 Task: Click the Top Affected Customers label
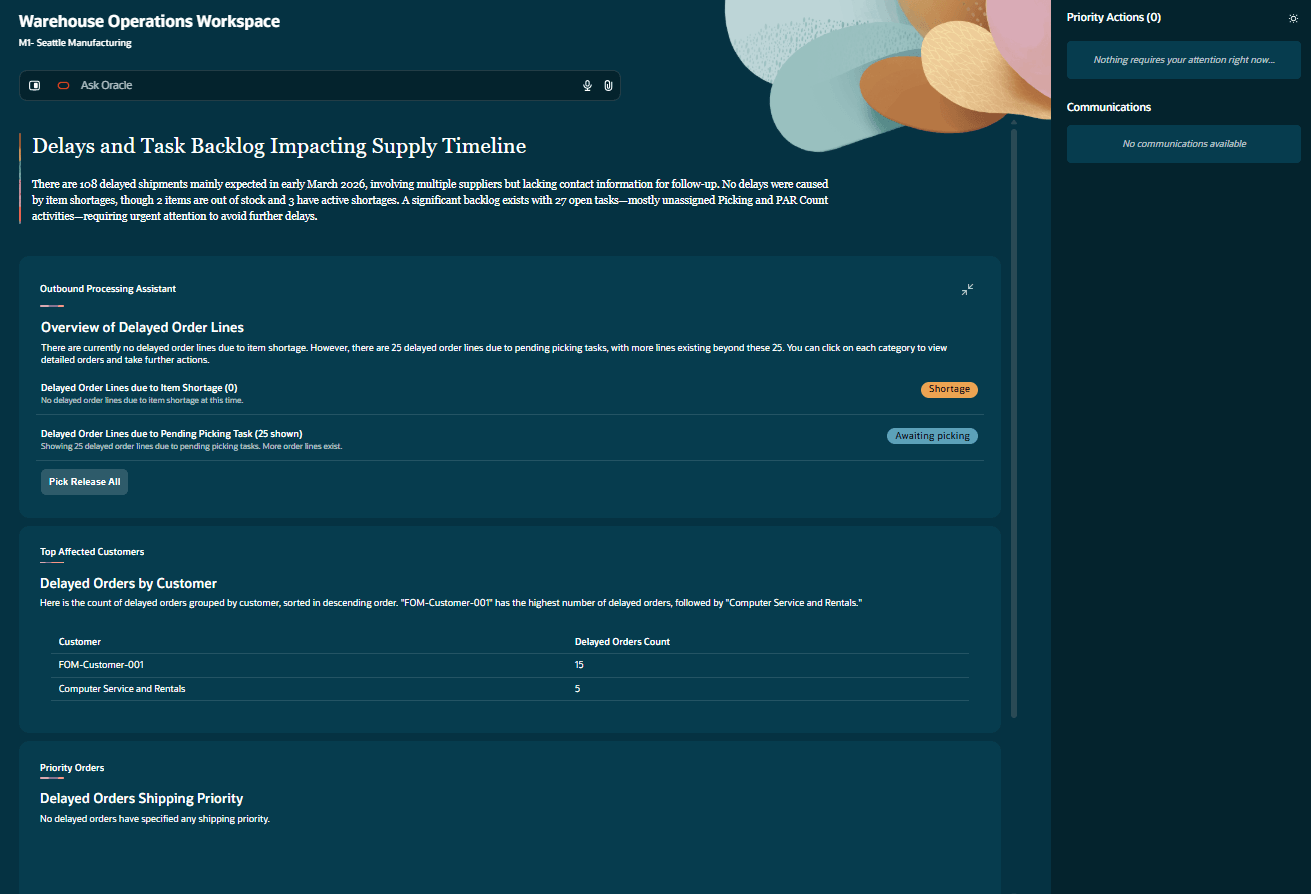point(92,552)
